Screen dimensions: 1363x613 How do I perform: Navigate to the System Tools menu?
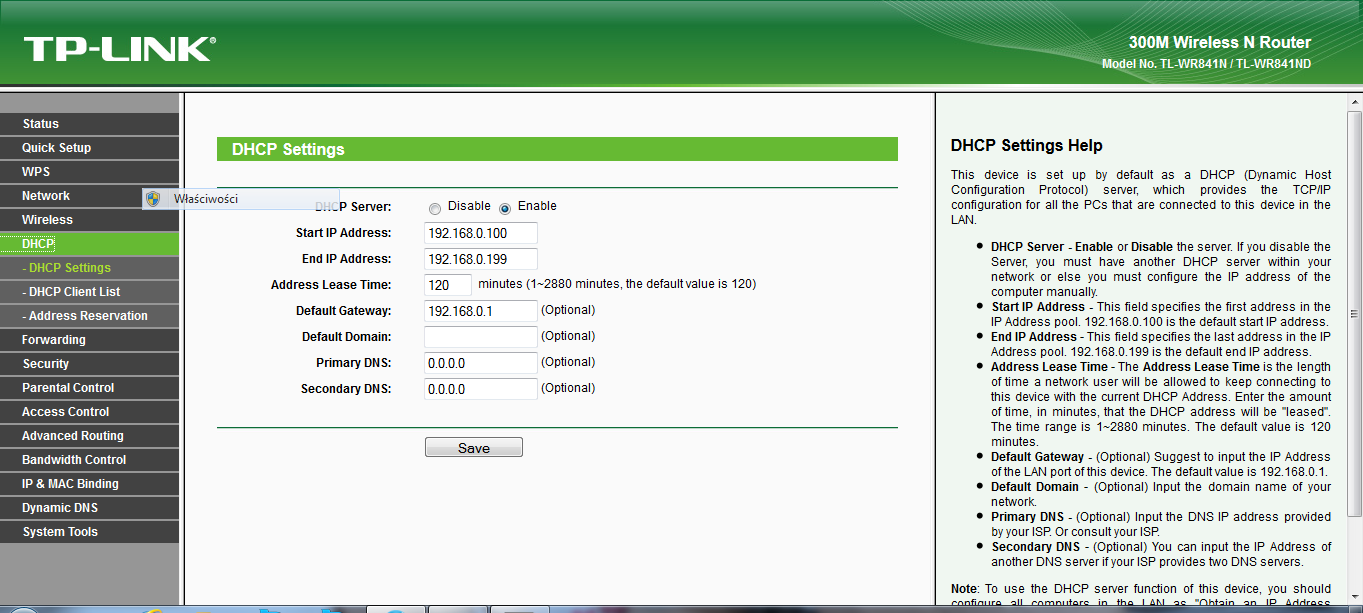coord(60,532)
